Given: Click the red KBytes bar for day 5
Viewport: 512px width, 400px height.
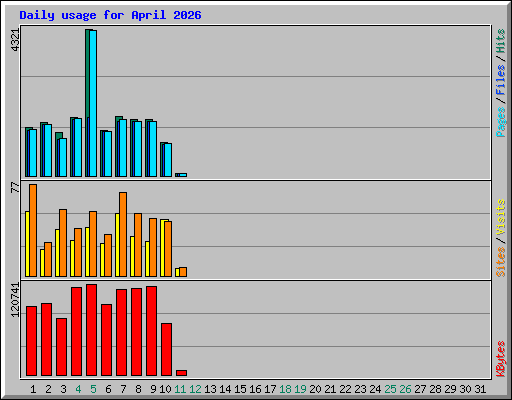Looking at the screenshot, I should point(91,330).
